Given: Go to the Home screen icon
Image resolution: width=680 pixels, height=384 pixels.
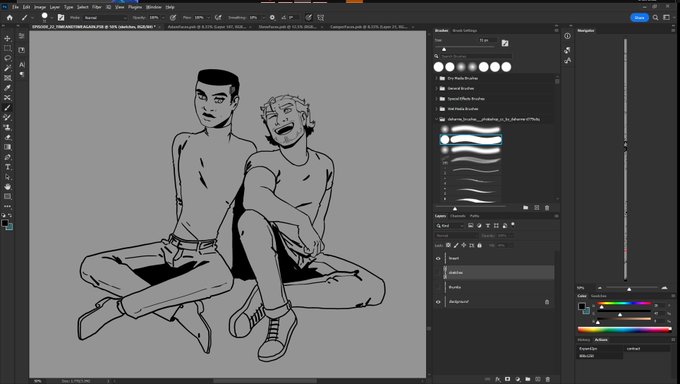Looking at the screenshot, I should tap(10, 17).
